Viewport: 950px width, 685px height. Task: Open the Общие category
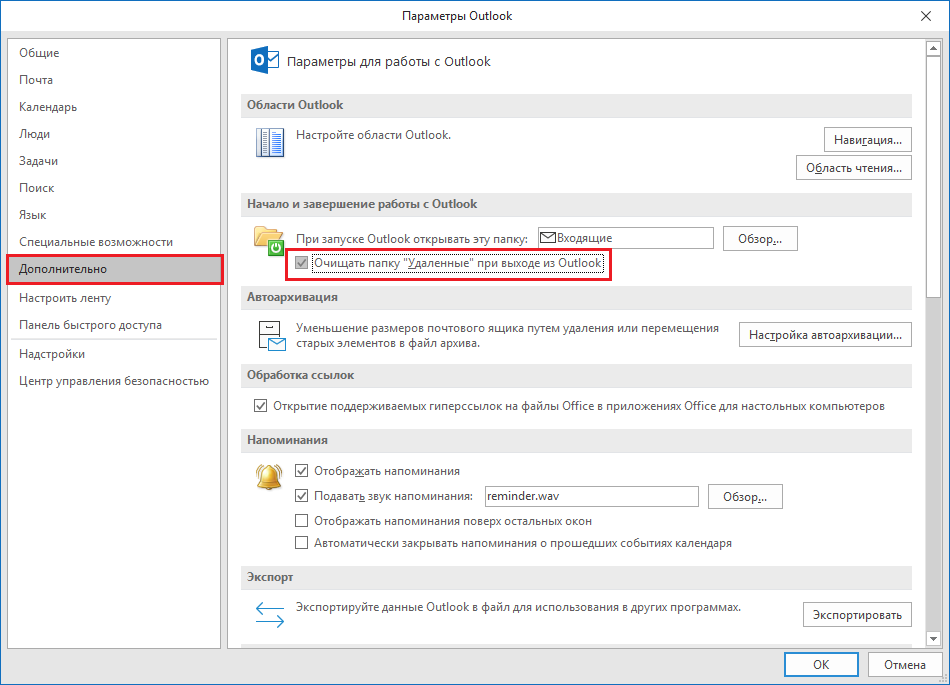(114, 53)
